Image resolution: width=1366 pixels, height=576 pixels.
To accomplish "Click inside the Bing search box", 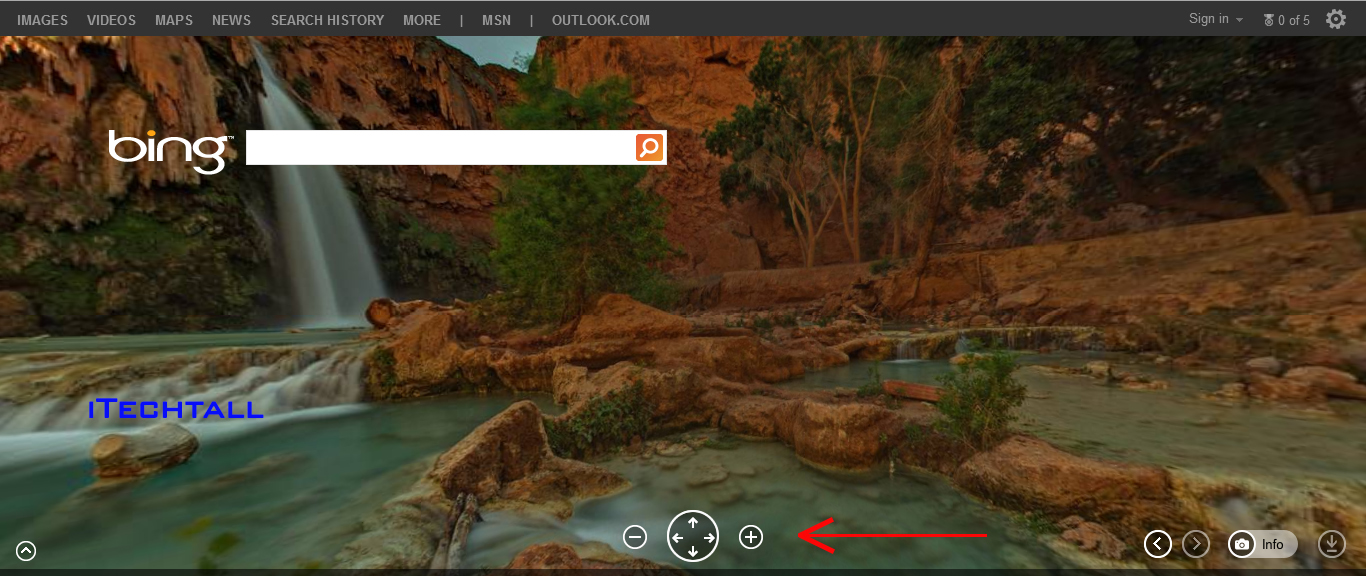I will pos(430,147).
